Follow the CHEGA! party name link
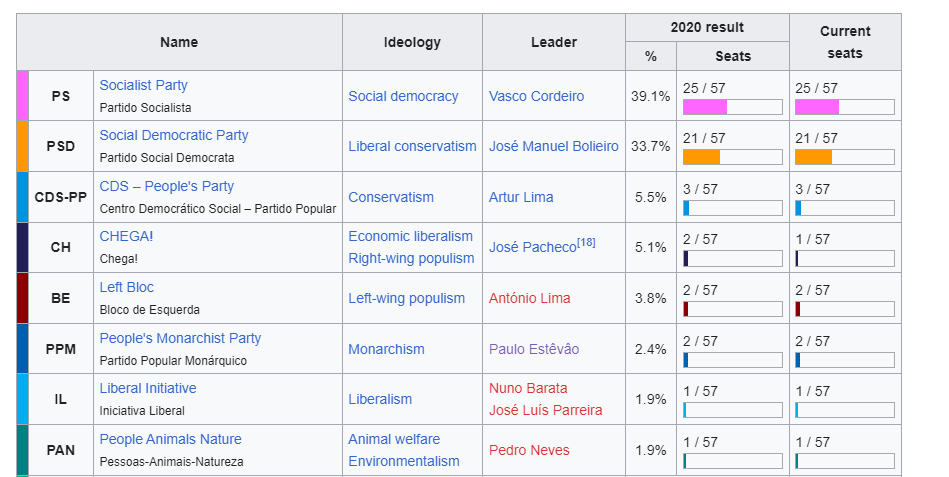949x477 pixels. tap(126, 237)
